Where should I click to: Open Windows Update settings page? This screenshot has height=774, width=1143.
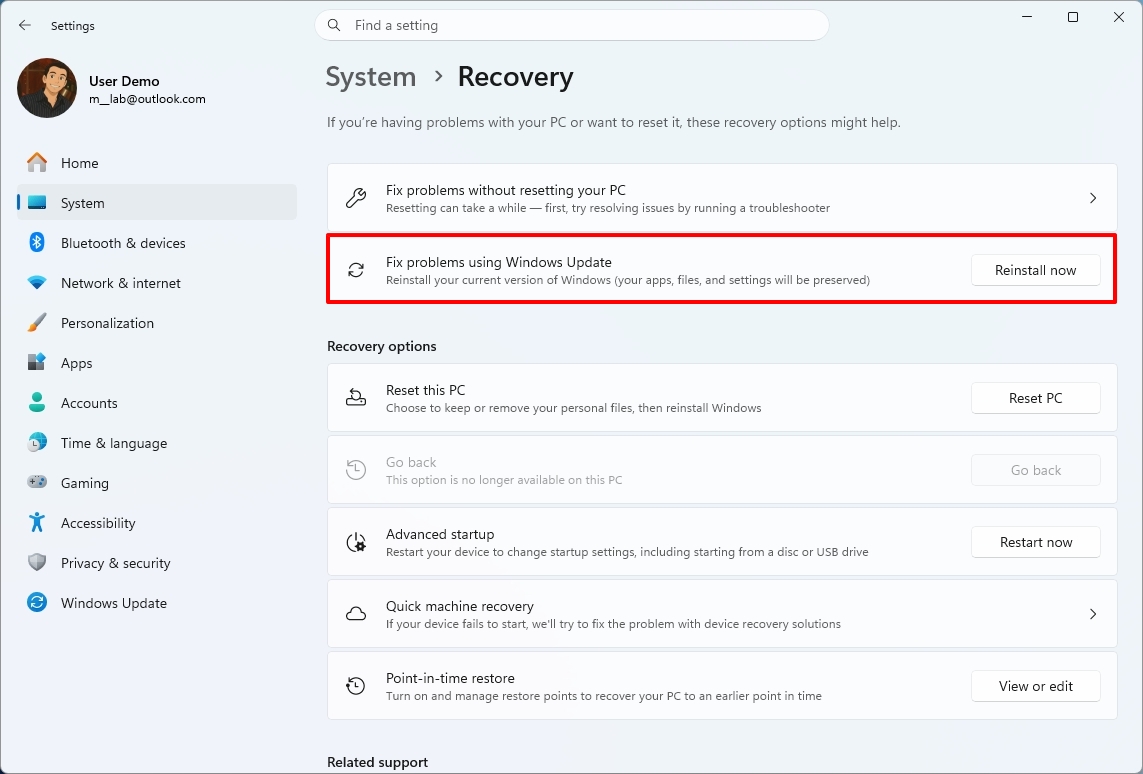(x=157, y=603)
